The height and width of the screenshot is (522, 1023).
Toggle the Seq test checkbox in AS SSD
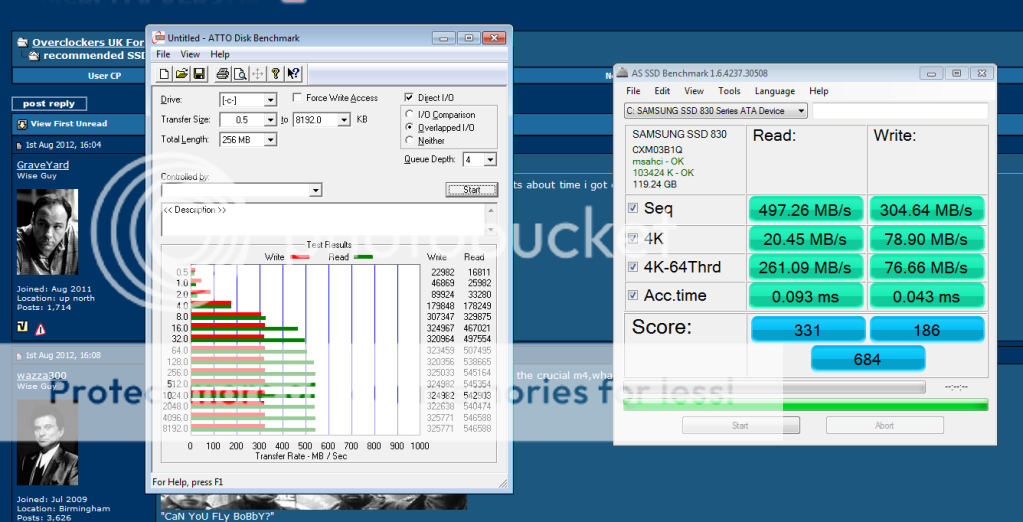point(632,208)
